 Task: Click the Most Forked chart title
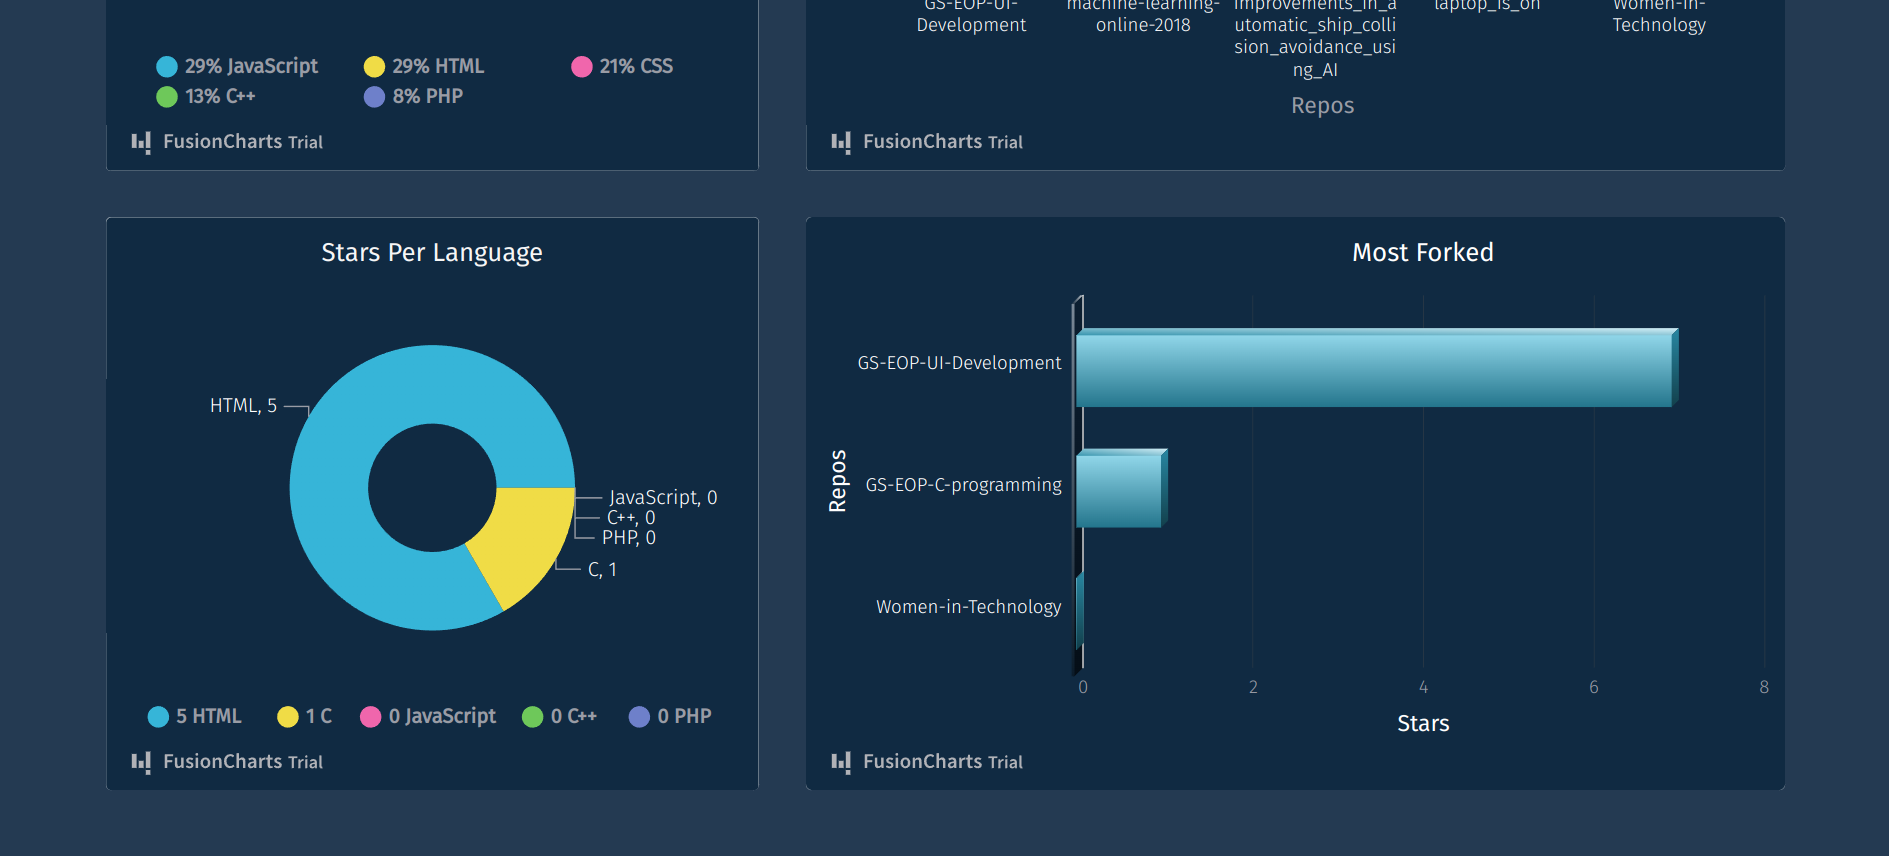point(1423,253)
